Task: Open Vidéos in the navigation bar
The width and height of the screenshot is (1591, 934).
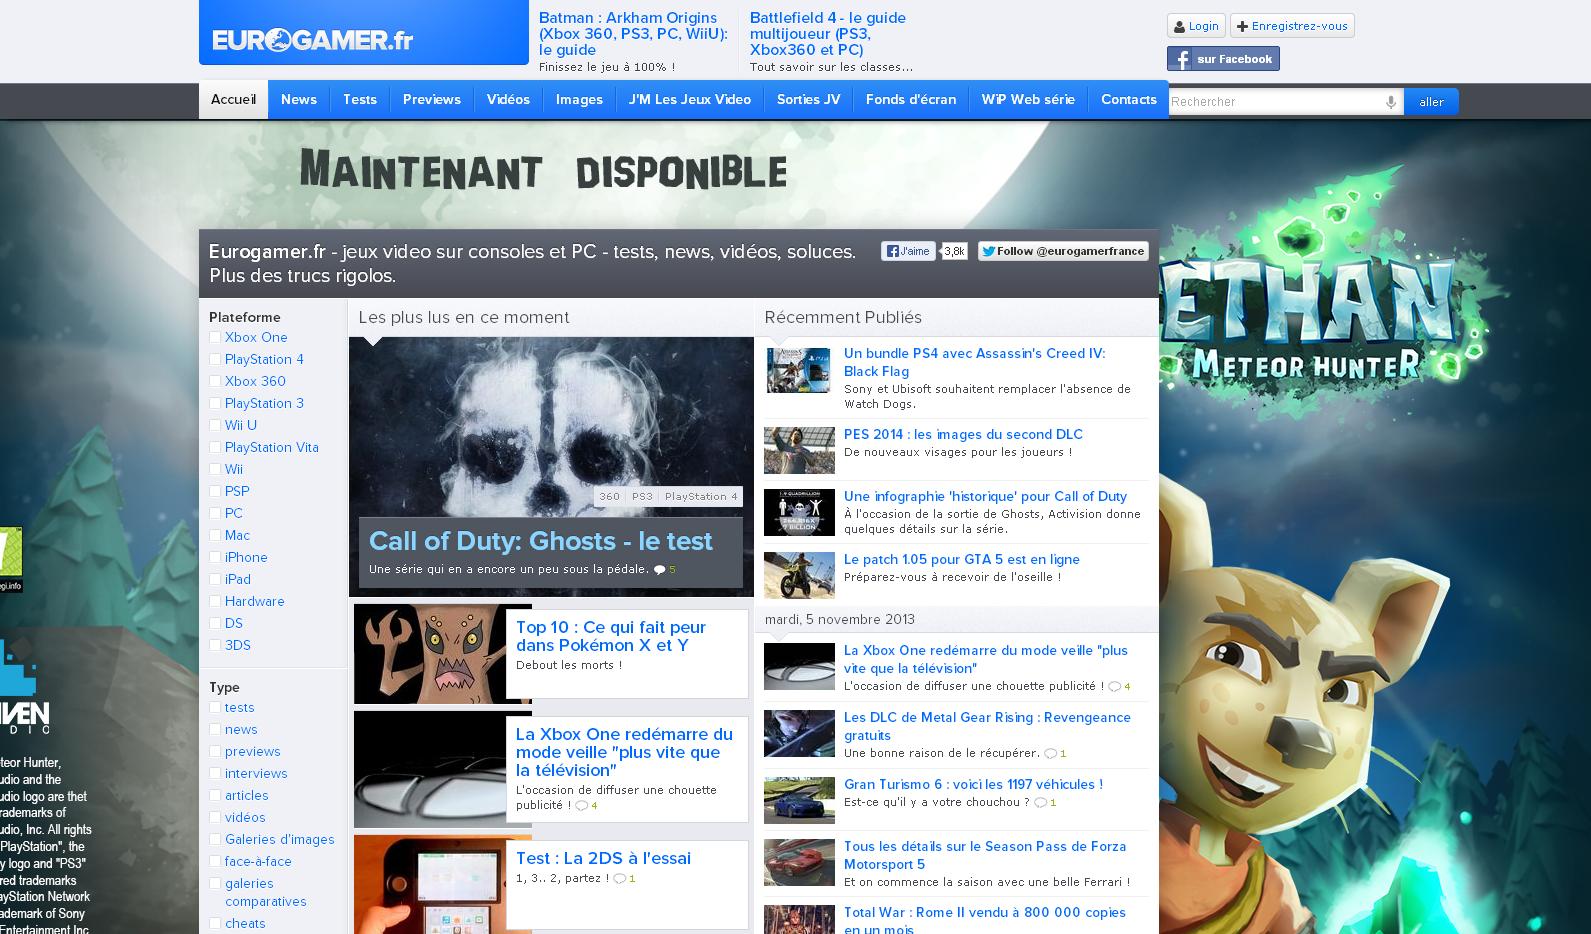Action: [x=508, y=100]
